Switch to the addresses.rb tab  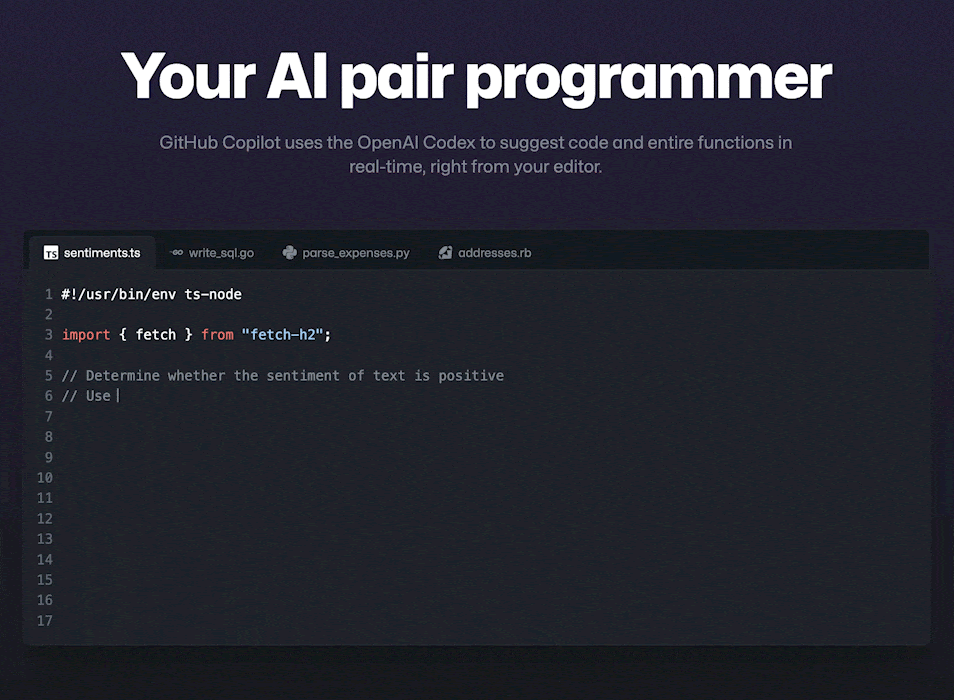pos(484,252)
